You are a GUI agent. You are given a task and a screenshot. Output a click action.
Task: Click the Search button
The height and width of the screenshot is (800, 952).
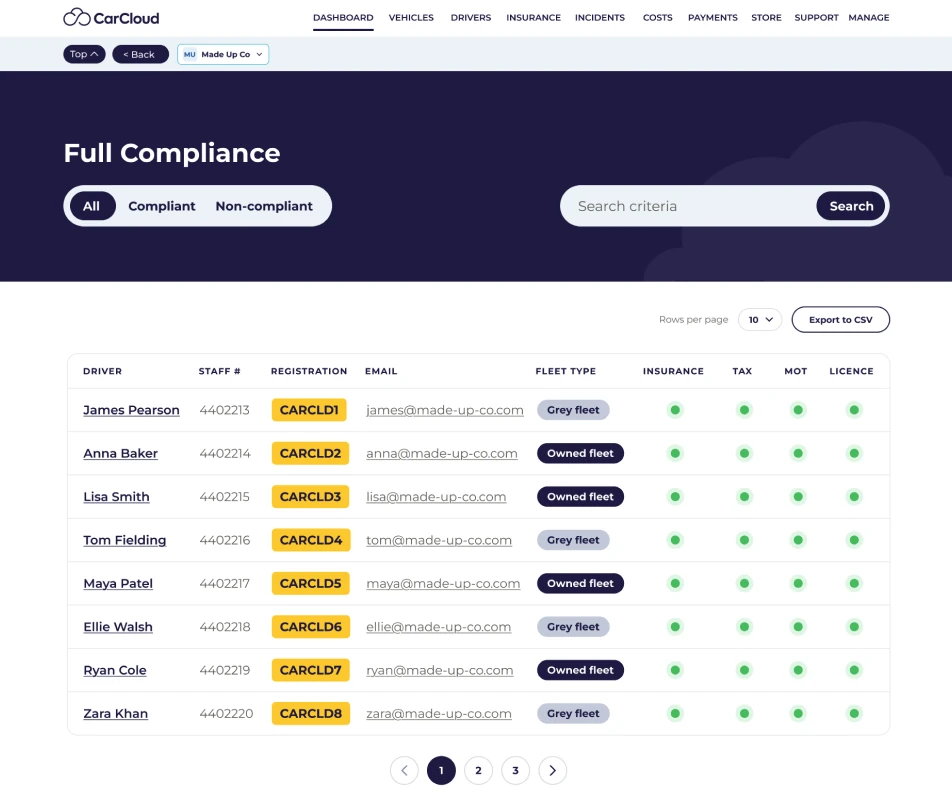pos(851,206)
